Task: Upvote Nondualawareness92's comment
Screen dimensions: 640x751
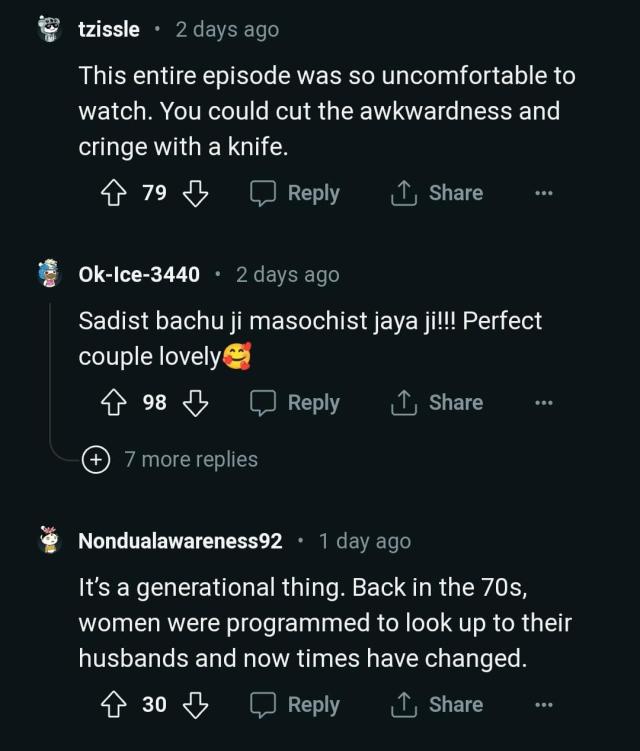Action: point(114,705)
